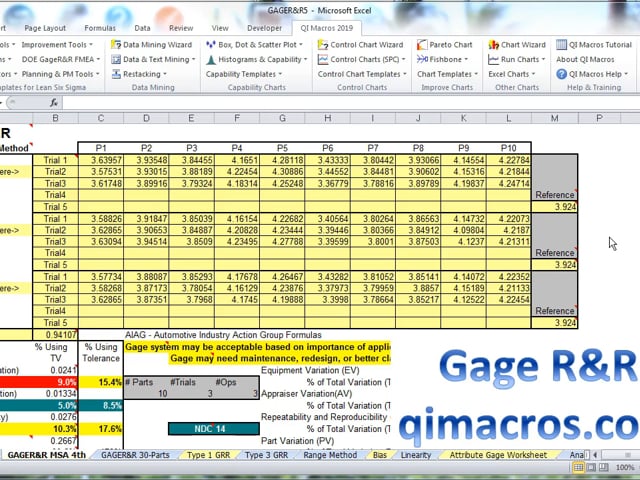Click the 100% zoom level
640x480 pixels.
pos(624,467)
